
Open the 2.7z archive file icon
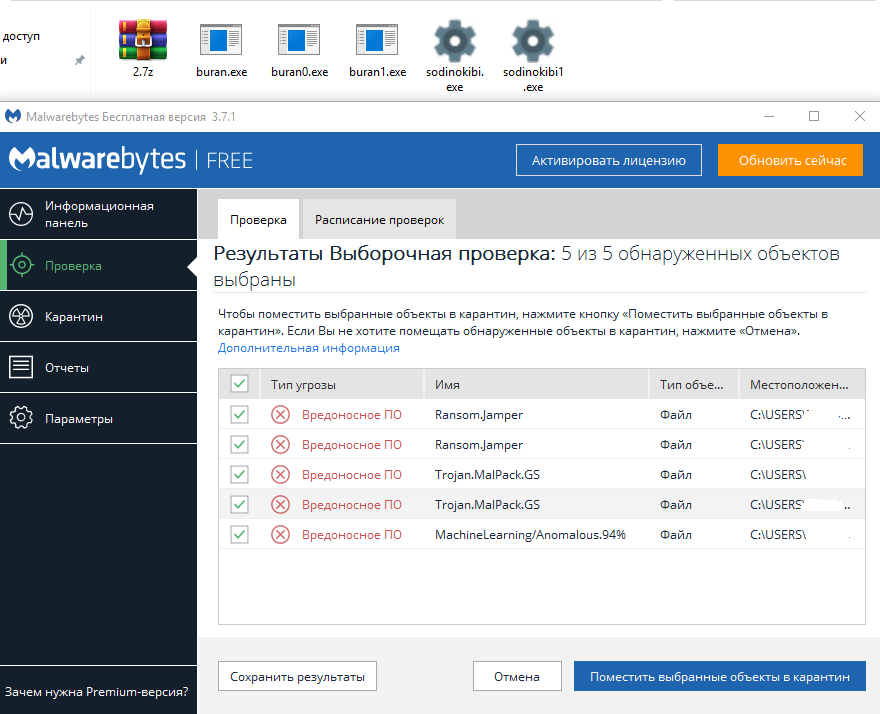tap(143, 40)
